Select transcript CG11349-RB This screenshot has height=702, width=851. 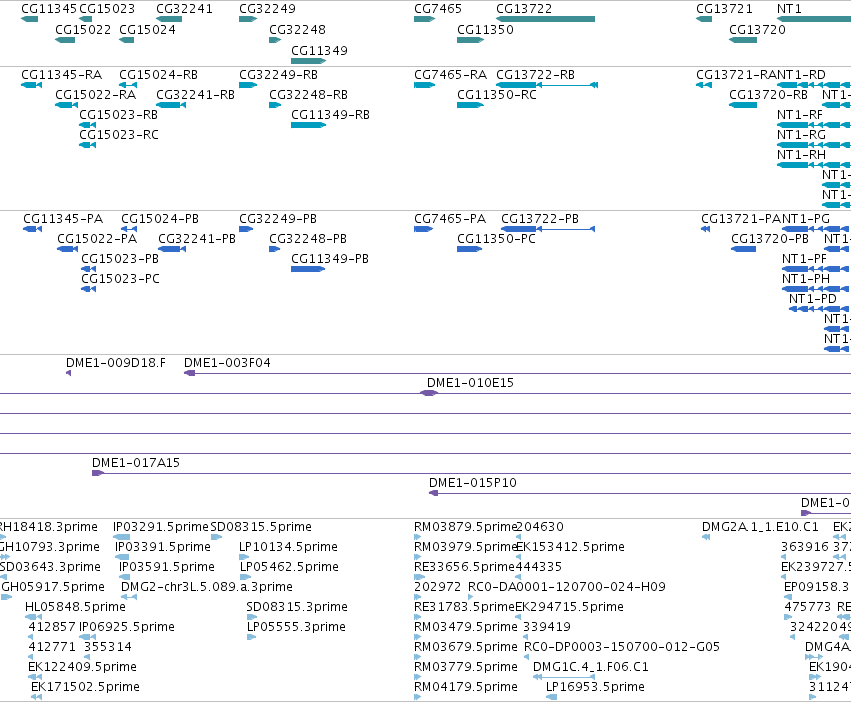(308, 125)
